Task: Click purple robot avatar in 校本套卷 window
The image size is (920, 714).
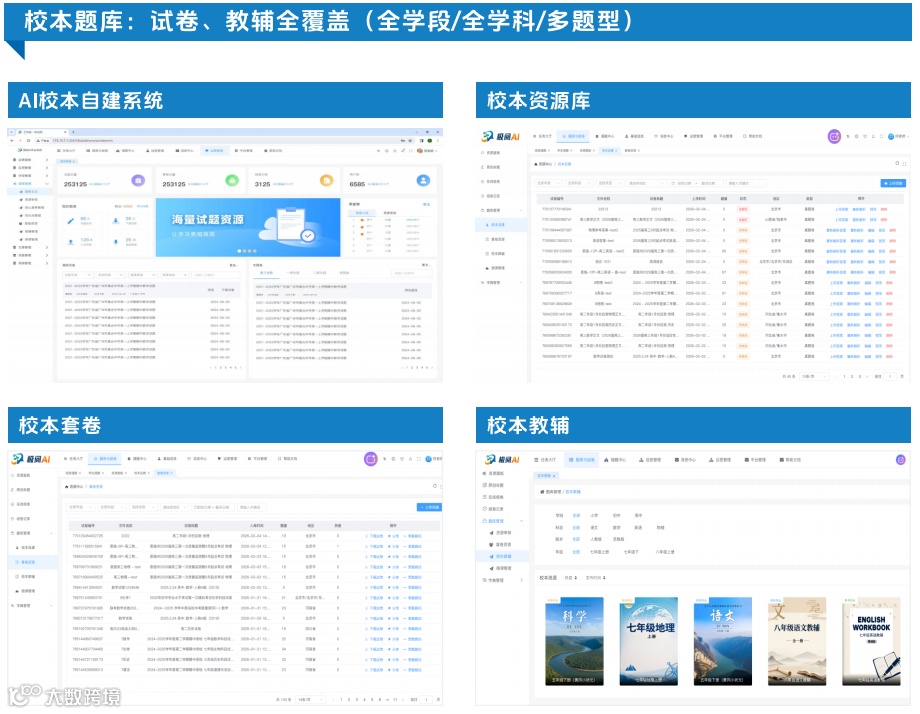Action: point(370,459)
